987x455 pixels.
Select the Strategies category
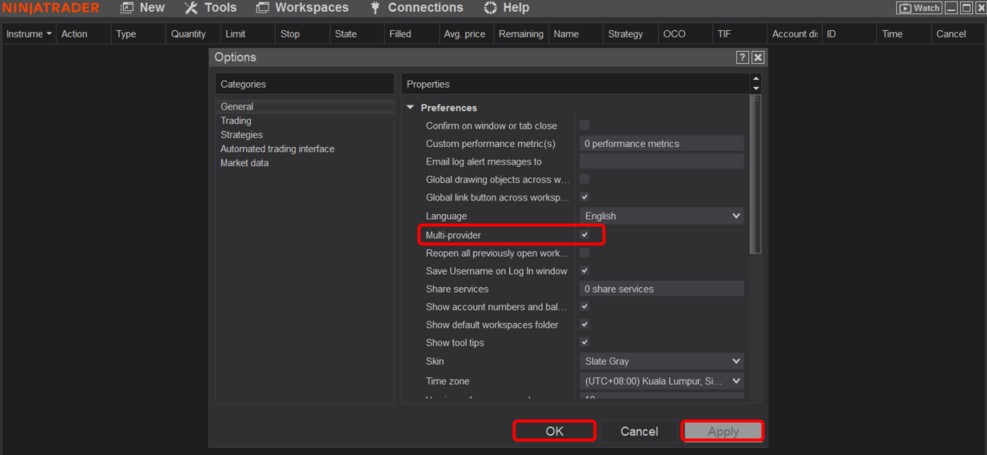(x=242, y=135)
